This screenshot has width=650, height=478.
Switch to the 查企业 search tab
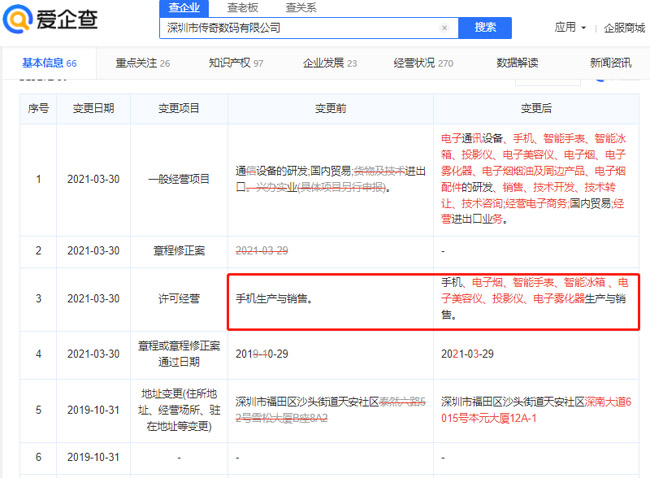183,7
